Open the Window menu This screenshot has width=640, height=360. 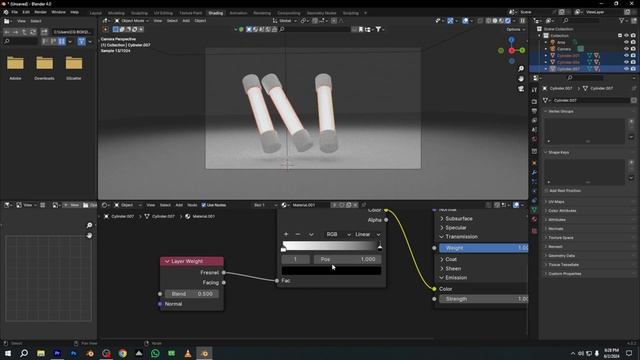(x=58, y=12)
